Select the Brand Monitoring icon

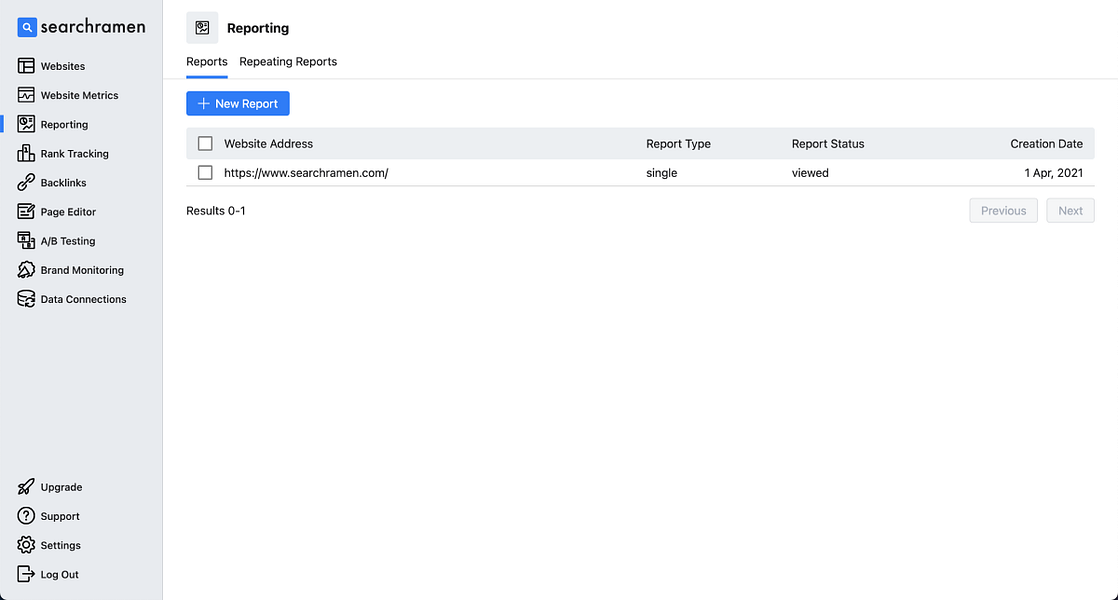26,270
